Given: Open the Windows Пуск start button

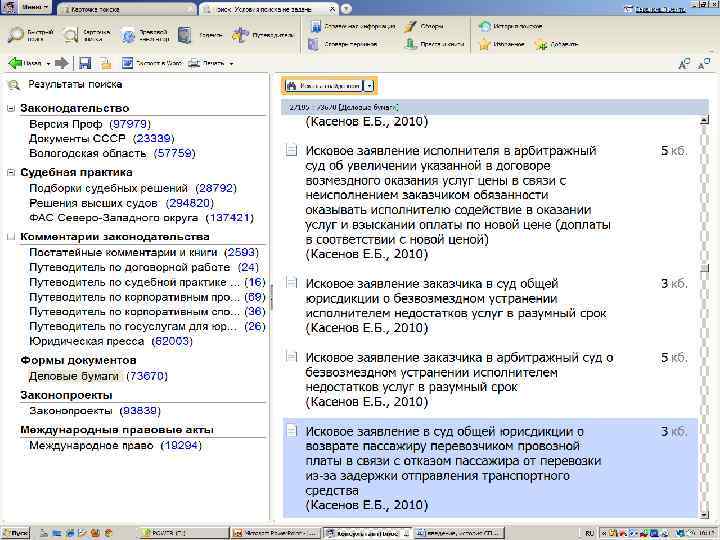Looking at the screenshot, I should click(16, 533).
